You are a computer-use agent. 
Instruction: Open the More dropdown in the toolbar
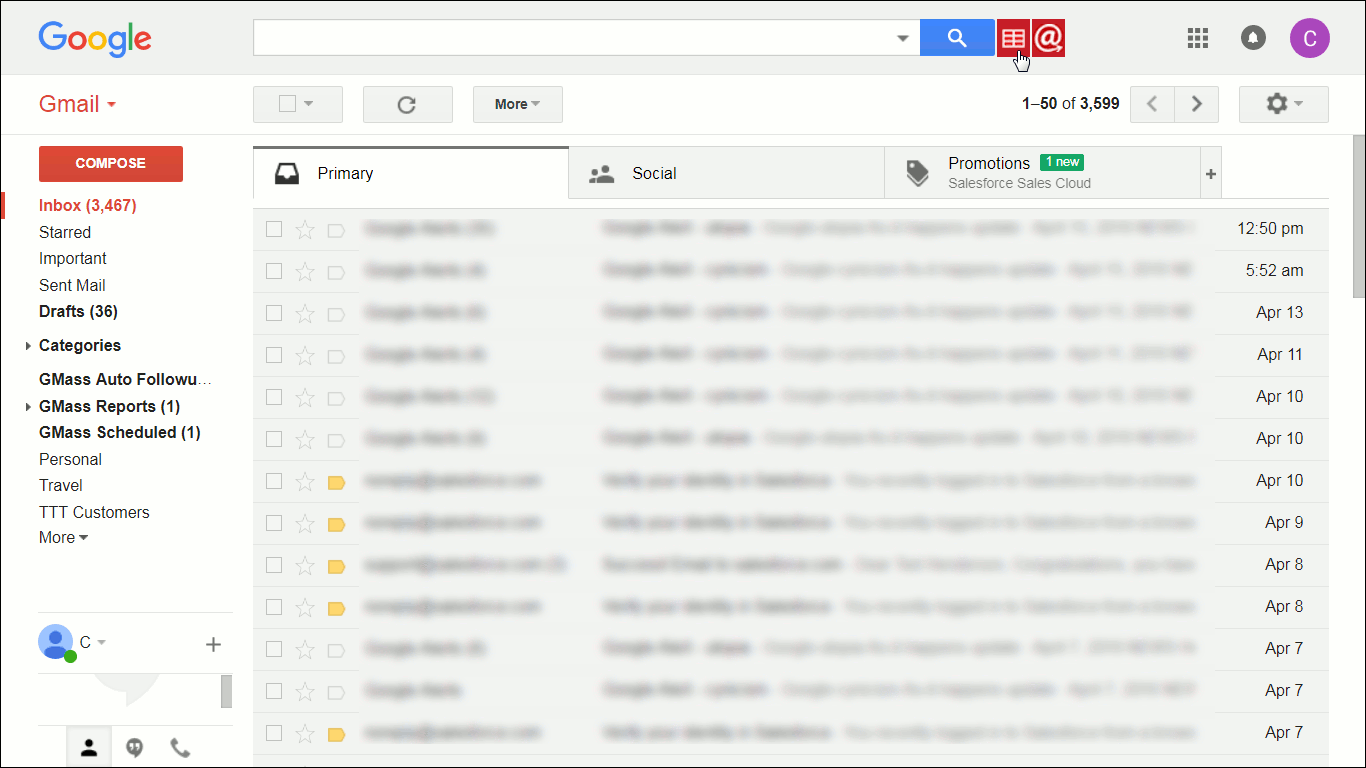pos(517,104)
